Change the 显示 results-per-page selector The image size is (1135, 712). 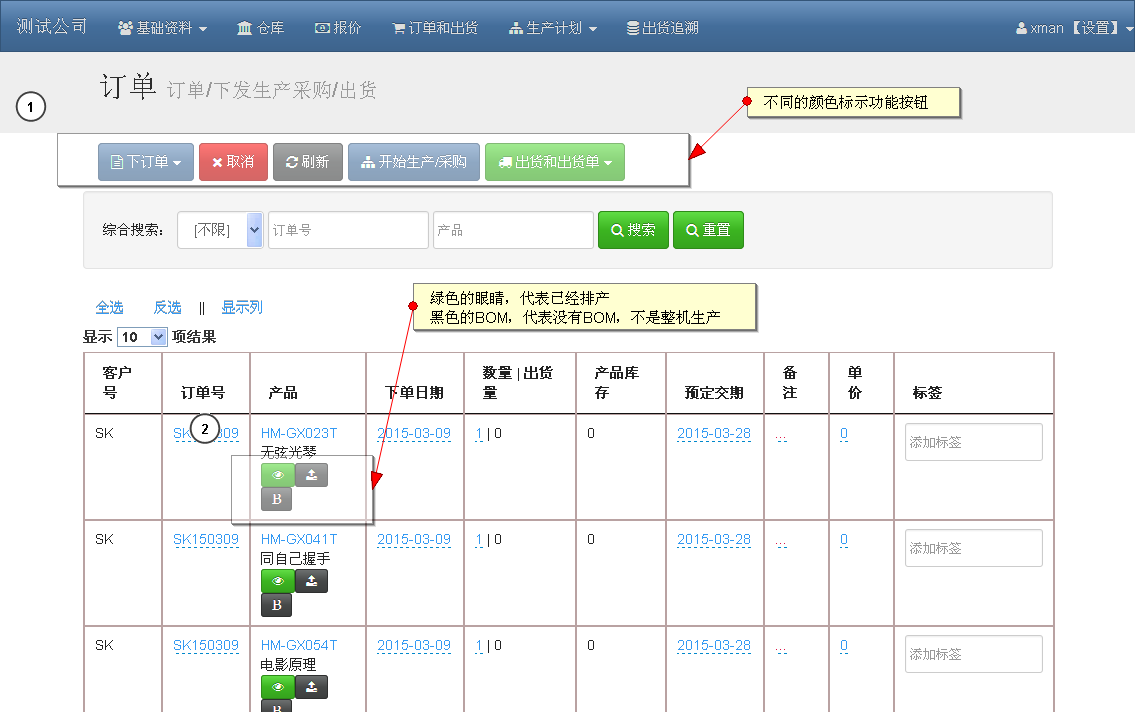tap(142, 337)
